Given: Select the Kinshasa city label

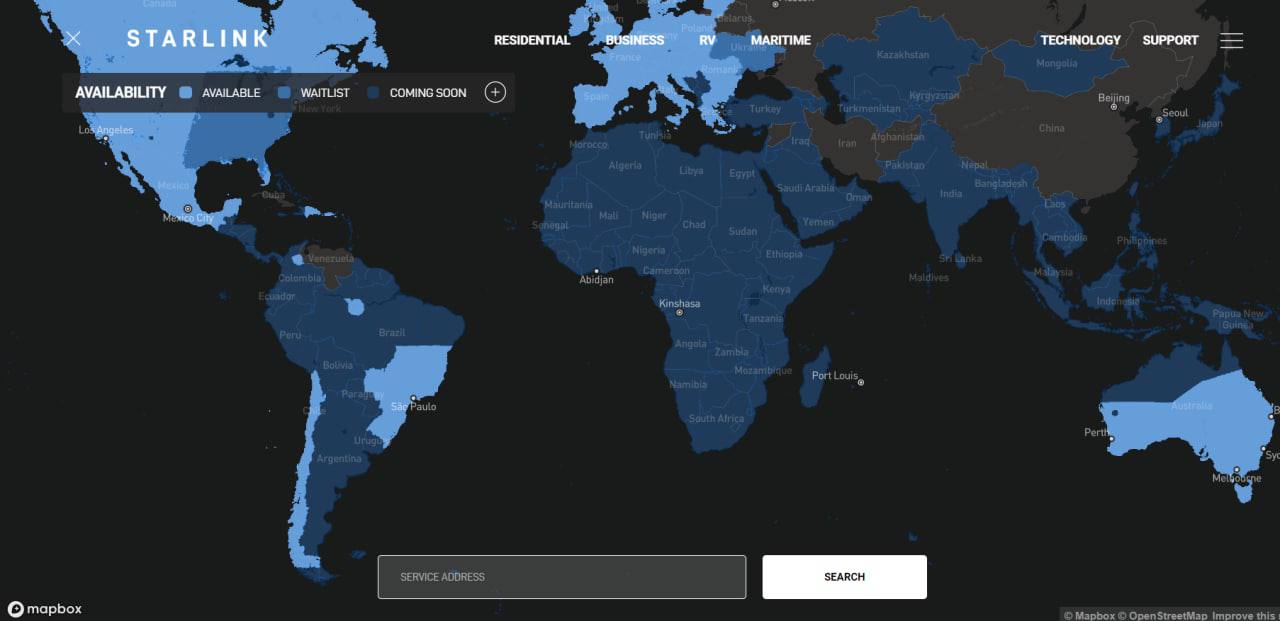Looking at the screenshot, I should 680,303.
